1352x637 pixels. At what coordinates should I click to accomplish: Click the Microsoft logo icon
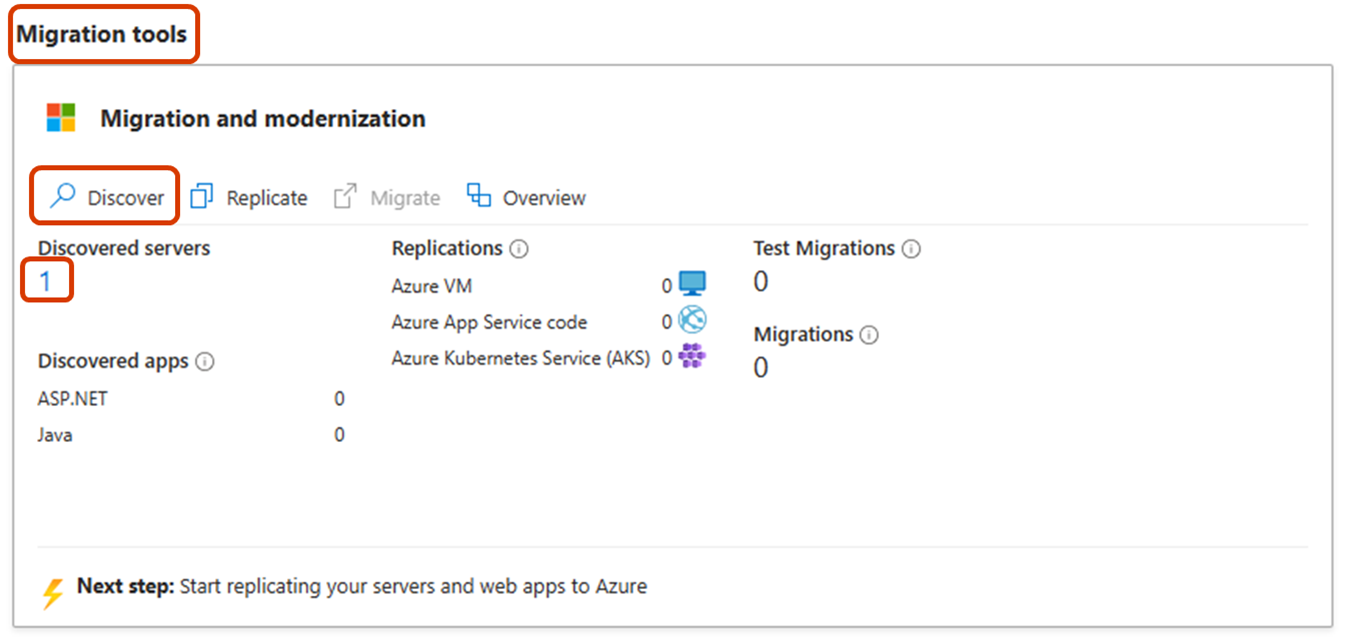61,118
